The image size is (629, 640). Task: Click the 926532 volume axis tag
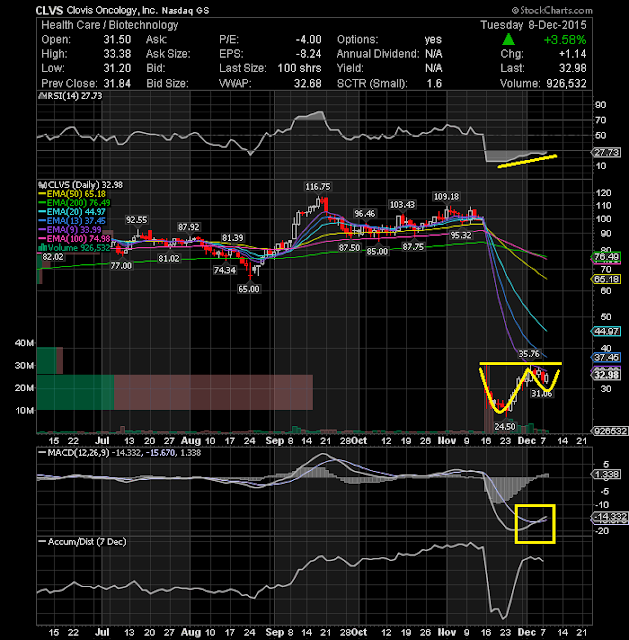(610, 431)
